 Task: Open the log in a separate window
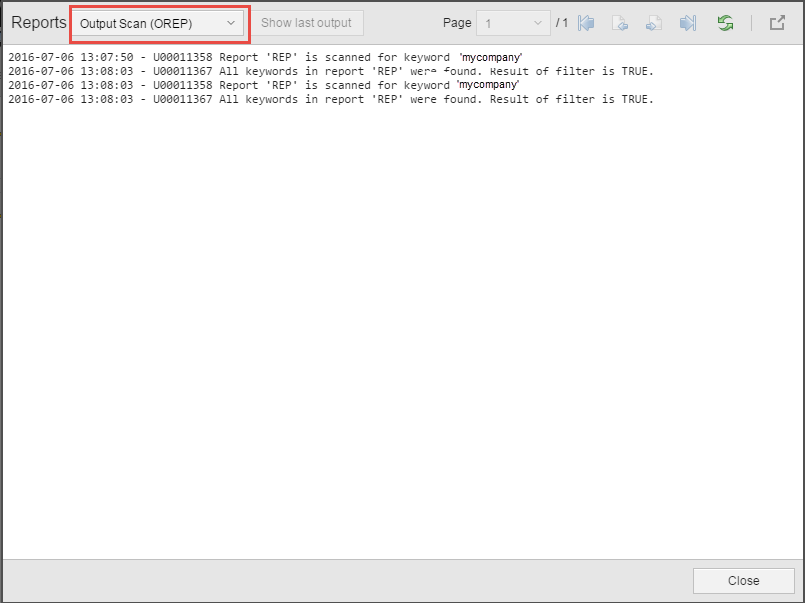(777, 23)
